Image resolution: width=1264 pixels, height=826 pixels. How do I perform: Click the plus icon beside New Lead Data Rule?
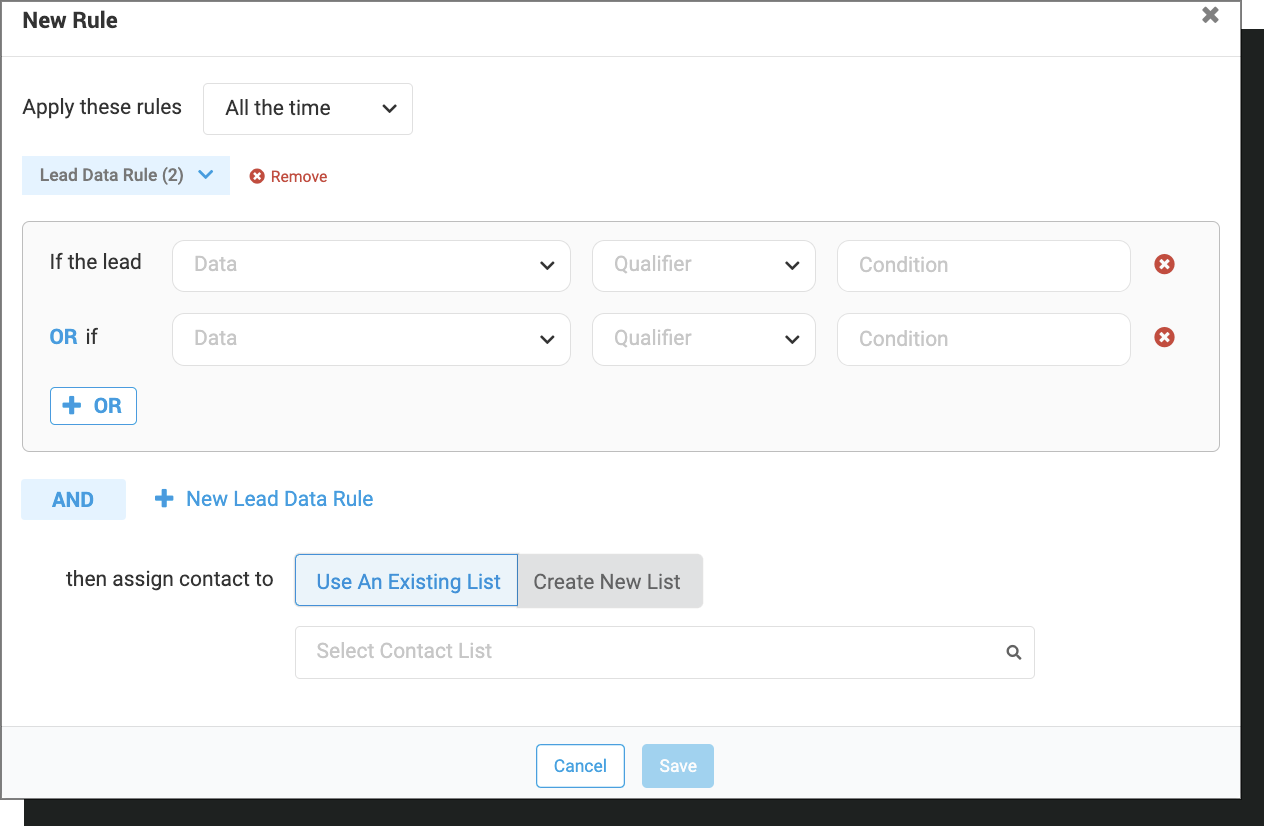pos(164,499)
